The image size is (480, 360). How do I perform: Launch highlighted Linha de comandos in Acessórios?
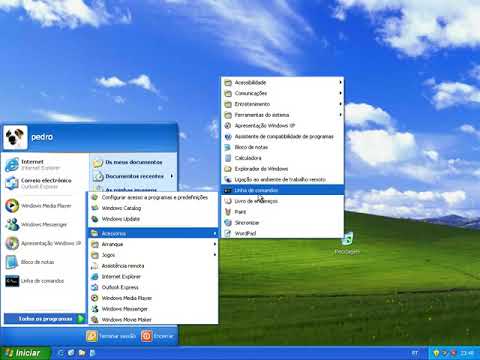pyautogui.click(x=283, y=190)
